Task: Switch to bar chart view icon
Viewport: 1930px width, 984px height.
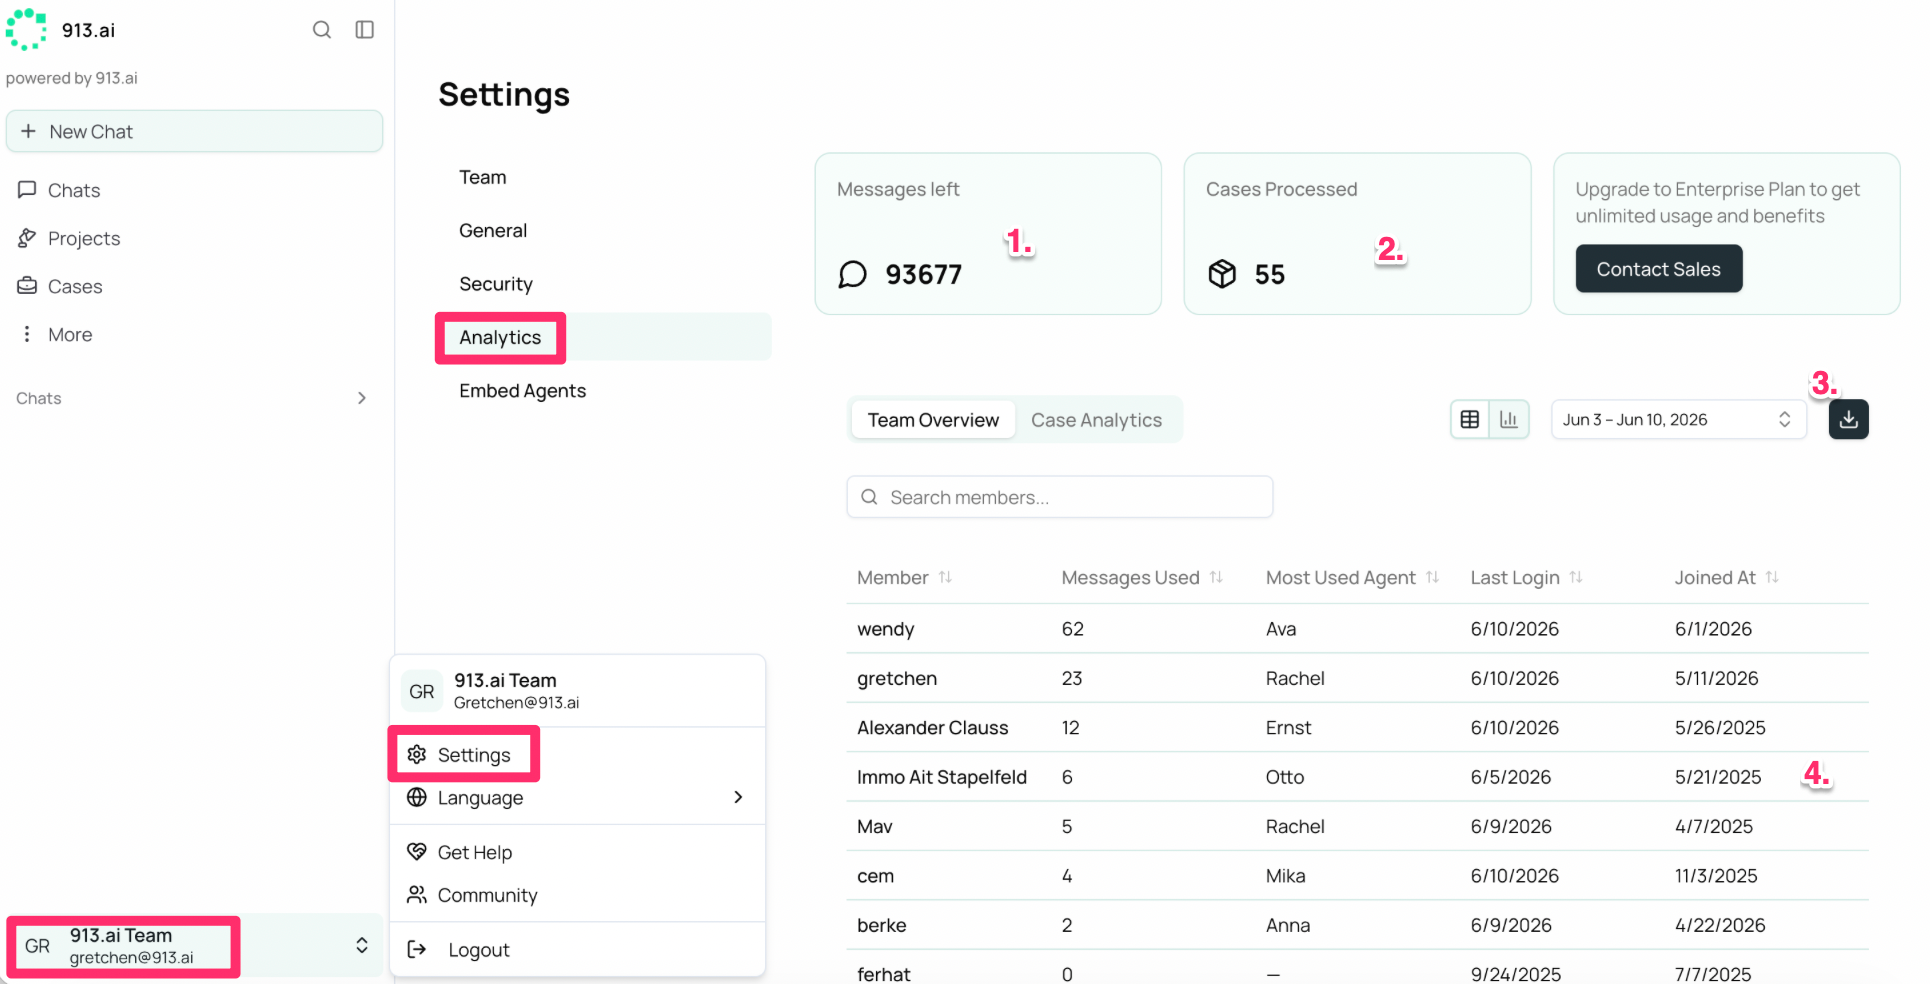Action: [x=1509, y=419]
